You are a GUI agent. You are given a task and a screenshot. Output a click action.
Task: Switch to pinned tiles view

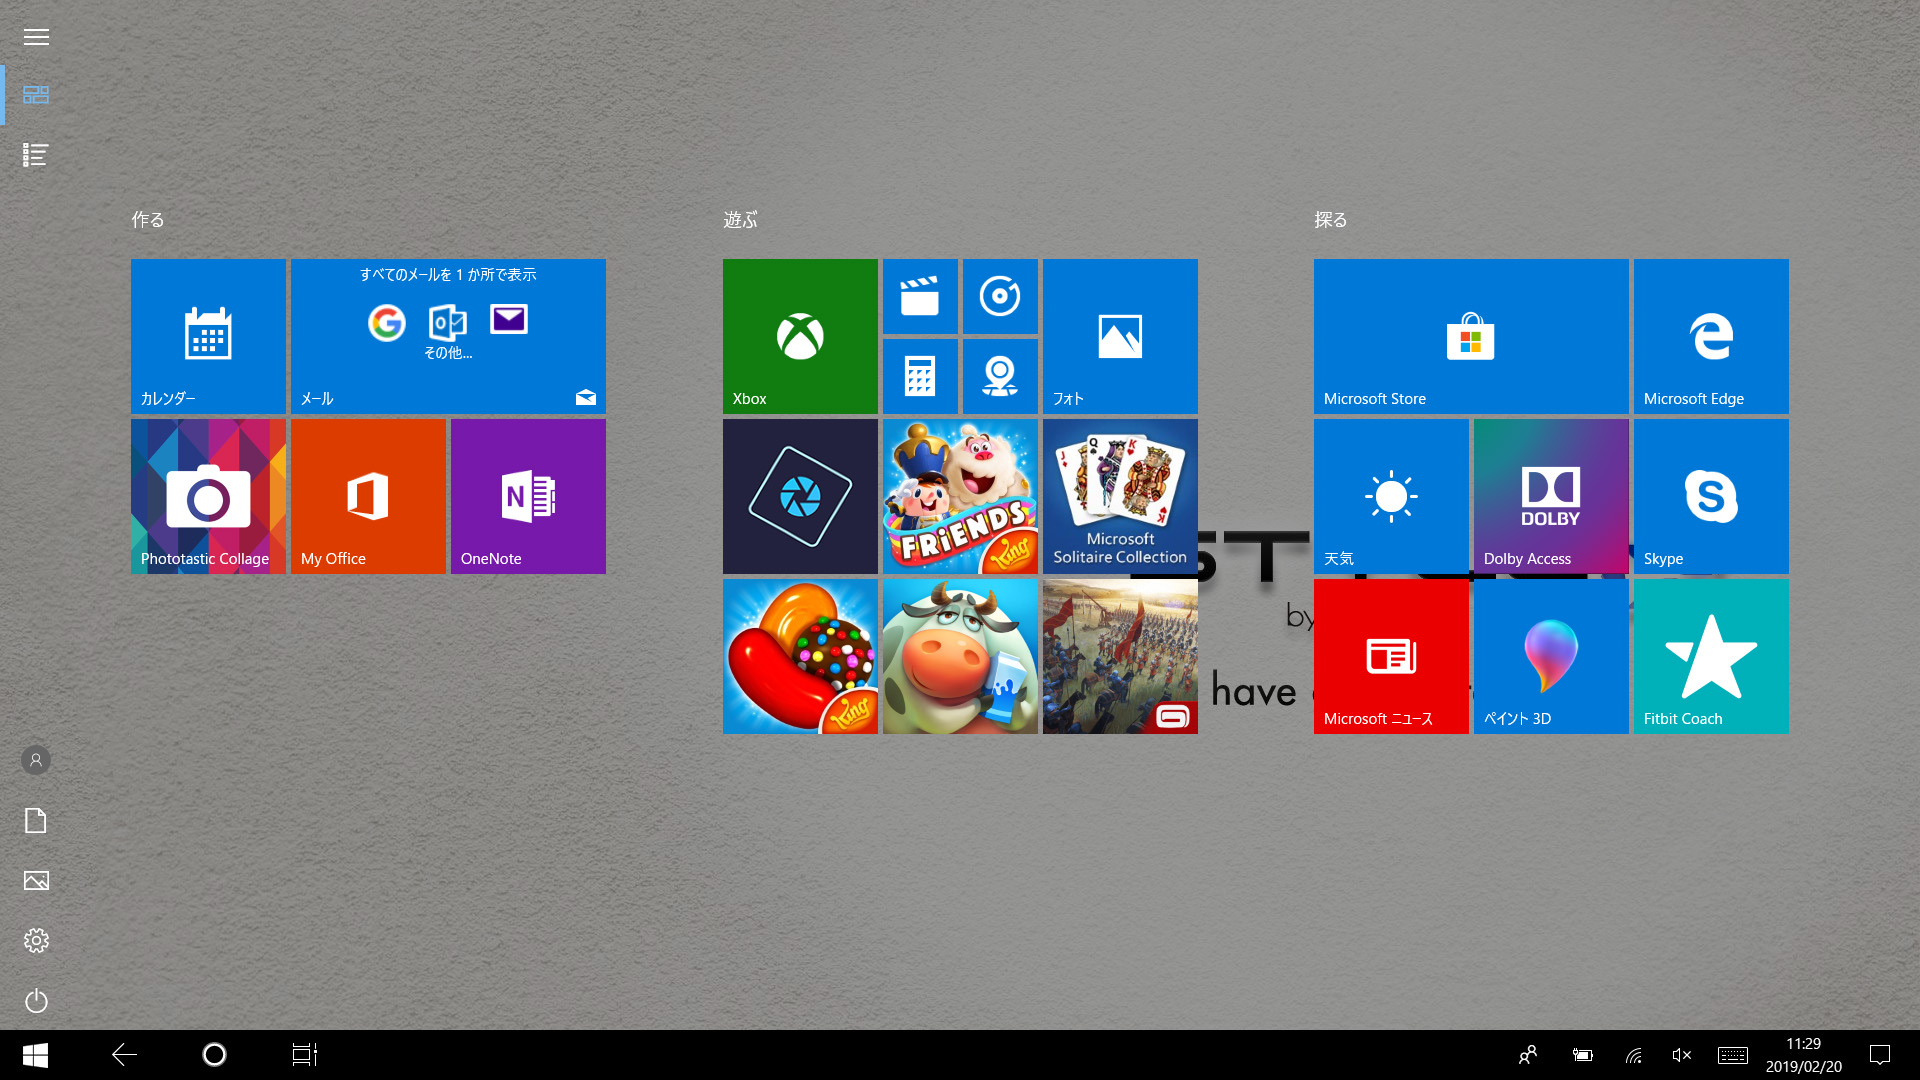tap(36, 95)
